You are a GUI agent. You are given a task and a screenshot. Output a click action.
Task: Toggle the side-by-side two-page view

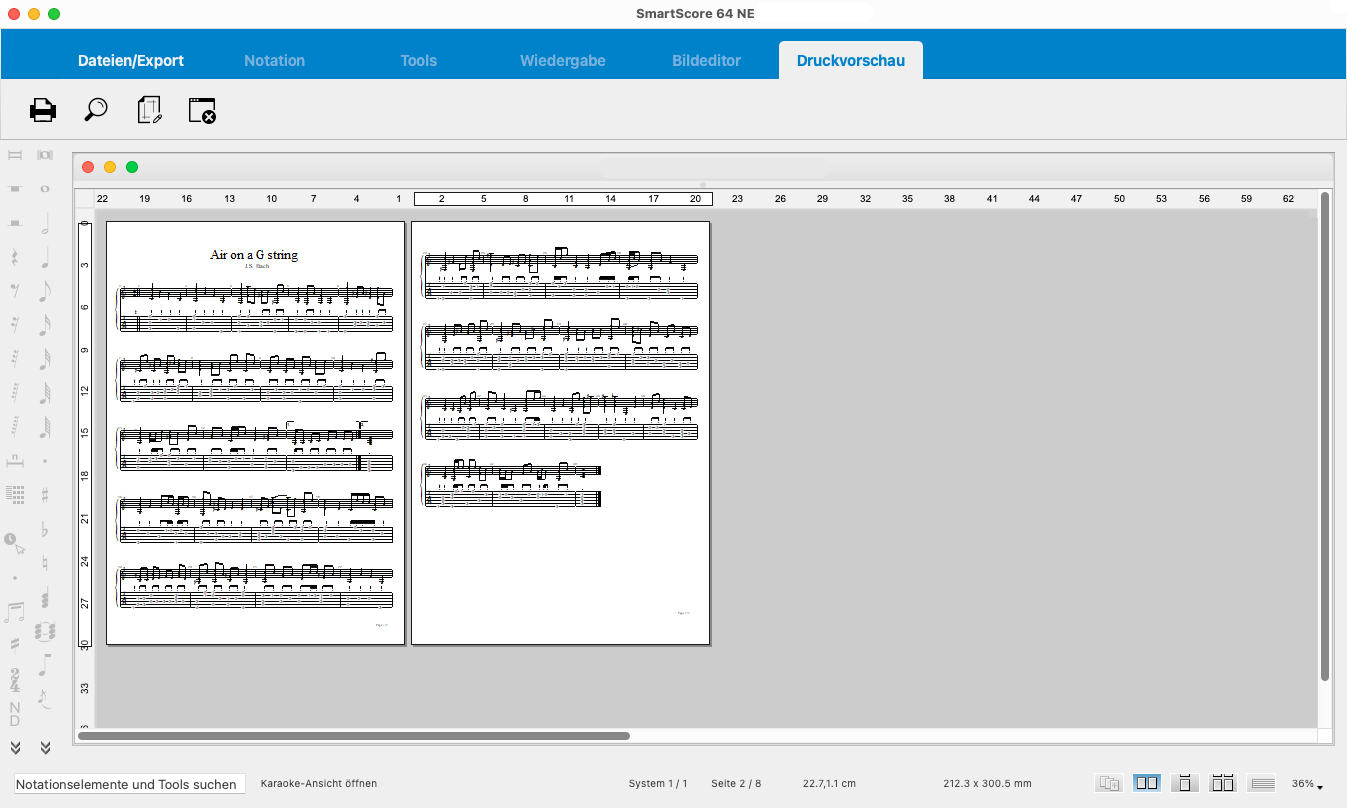tap(1147, 783)
